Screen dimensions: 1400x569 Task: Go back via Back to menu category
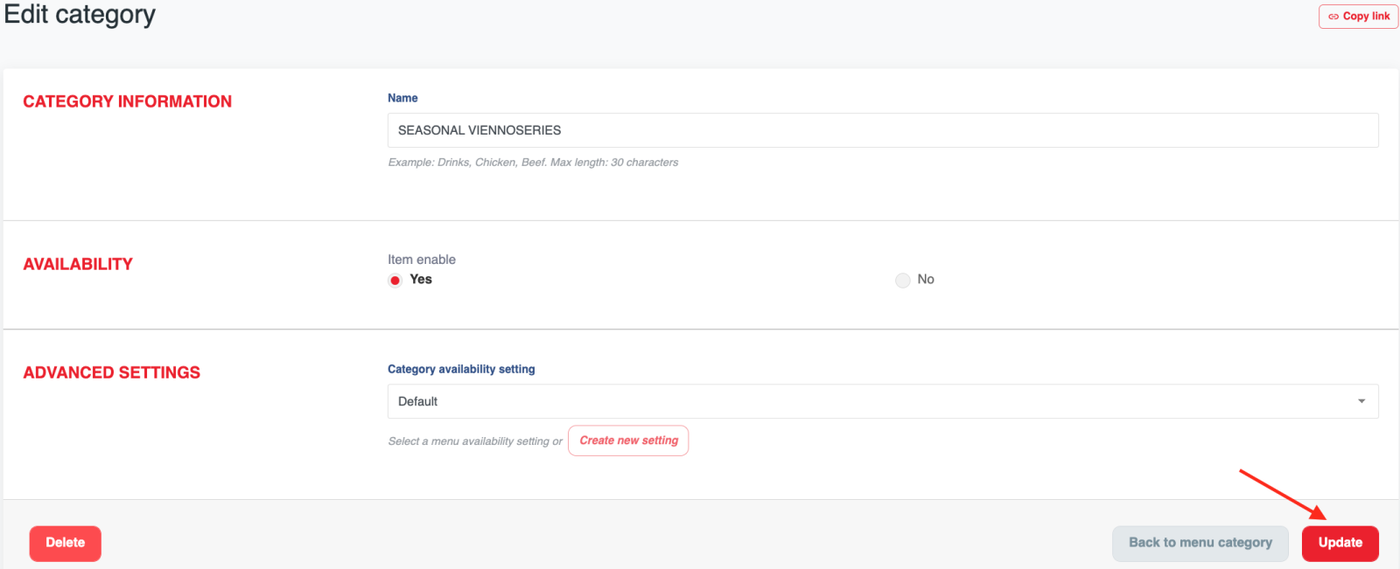[1200, 543]
